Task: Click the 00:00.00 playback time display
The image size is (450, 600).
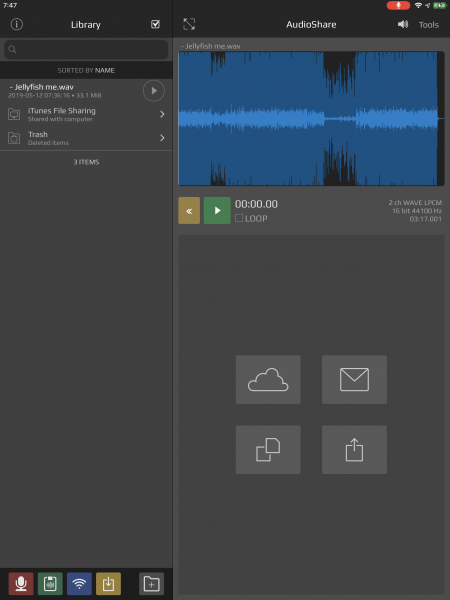Action: [256, 204]
